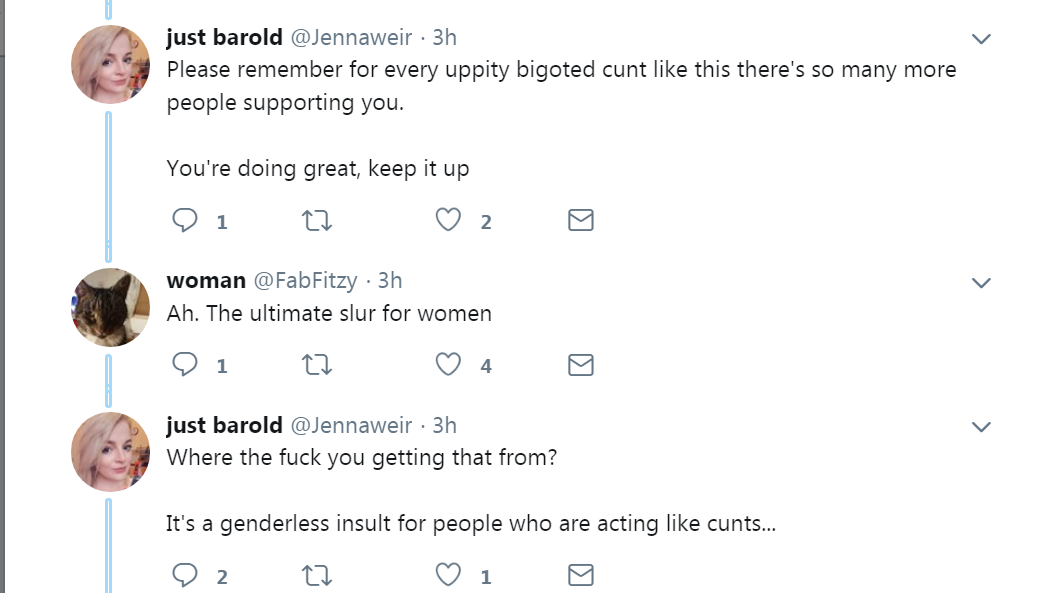Retweet the first just barold tweet
The width and height of the screenshot is (1059, 593).
click(316, 220)
